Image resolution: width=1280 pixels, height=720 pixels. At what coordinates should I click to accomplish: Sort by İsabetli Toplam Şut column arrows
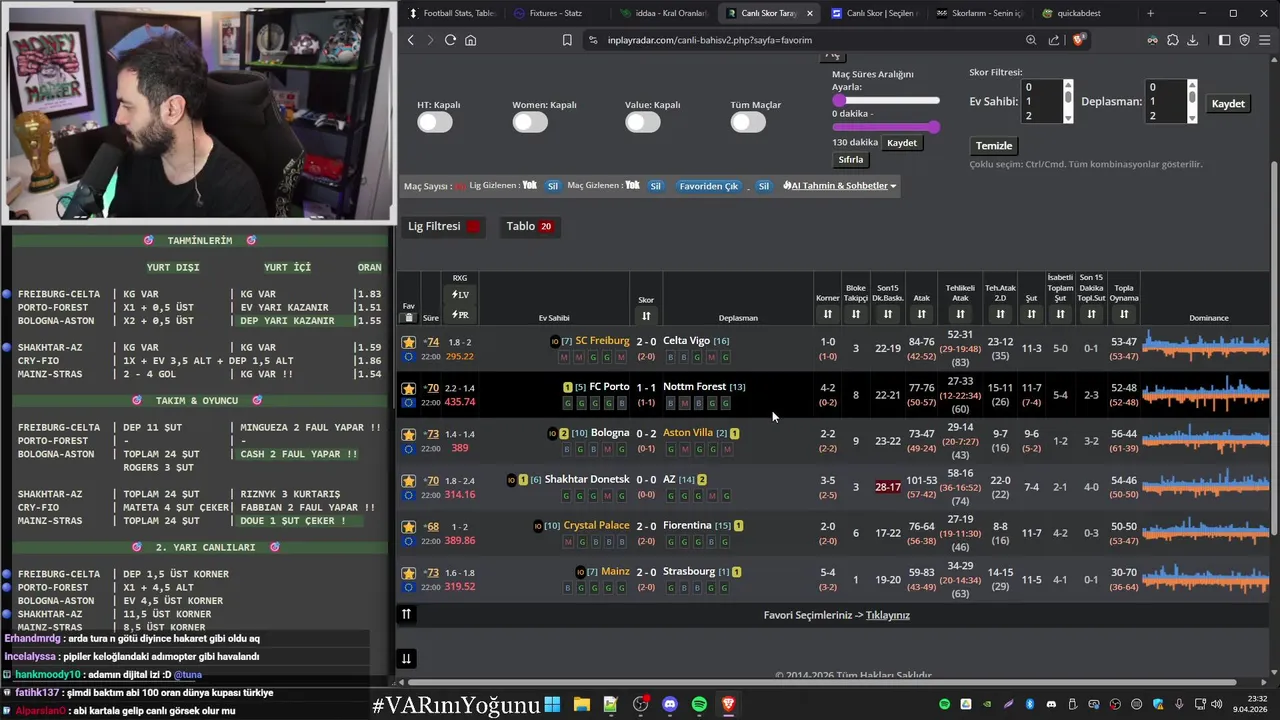tap(1060, 314)
